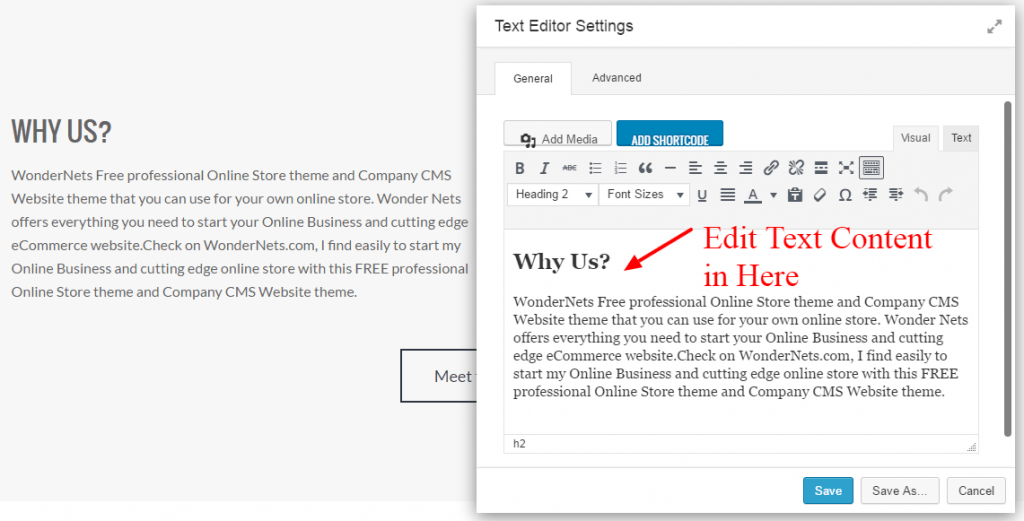Toggle underline formatting
The width and height of the screenshot is (1024, 521).
coord(702,195)
